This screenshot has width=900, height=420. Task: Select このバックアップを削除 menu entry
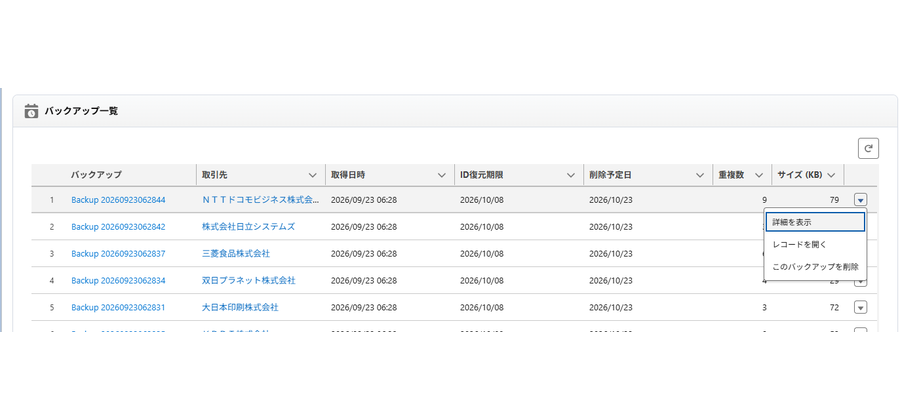(815, 267)
